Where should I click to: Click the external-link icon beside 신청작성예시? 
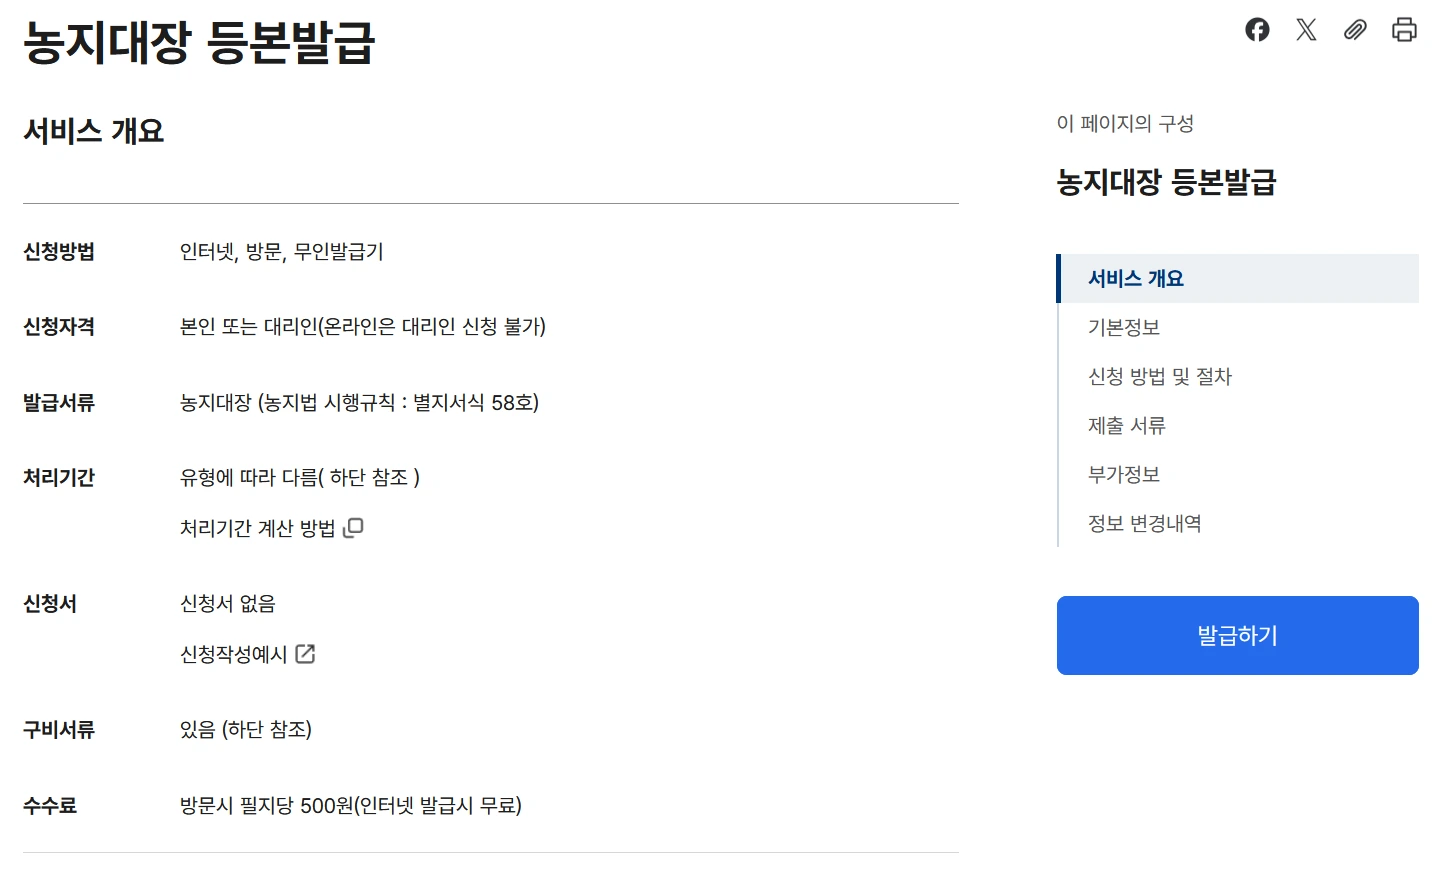306,654
